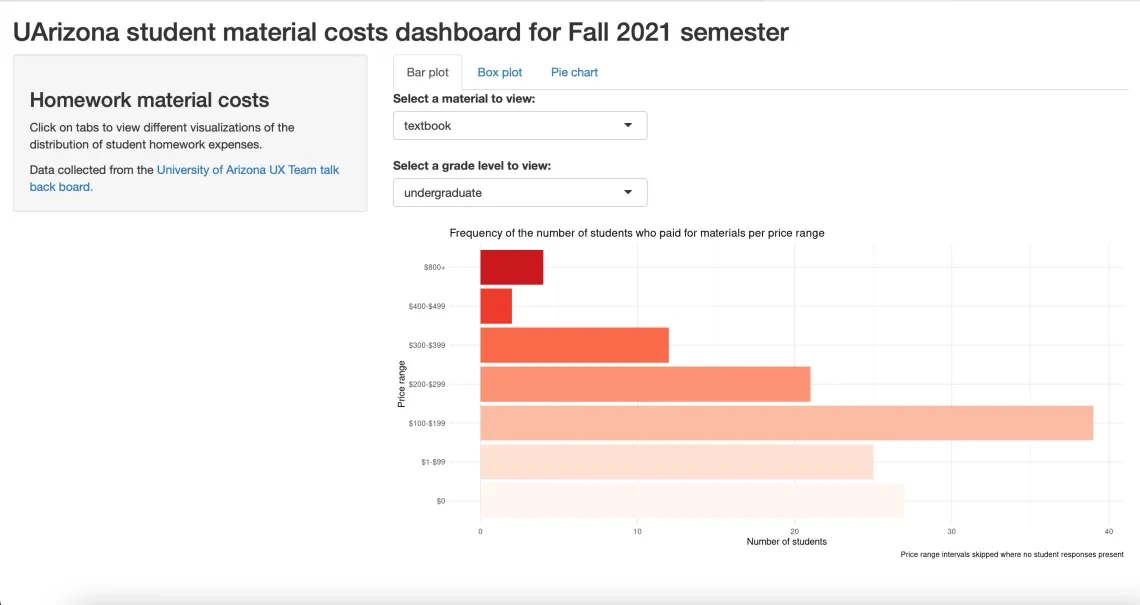This screenshot has width=1140, height=605.
Task: Click the chevron on the textbook selector
Action: pos(629,125)
